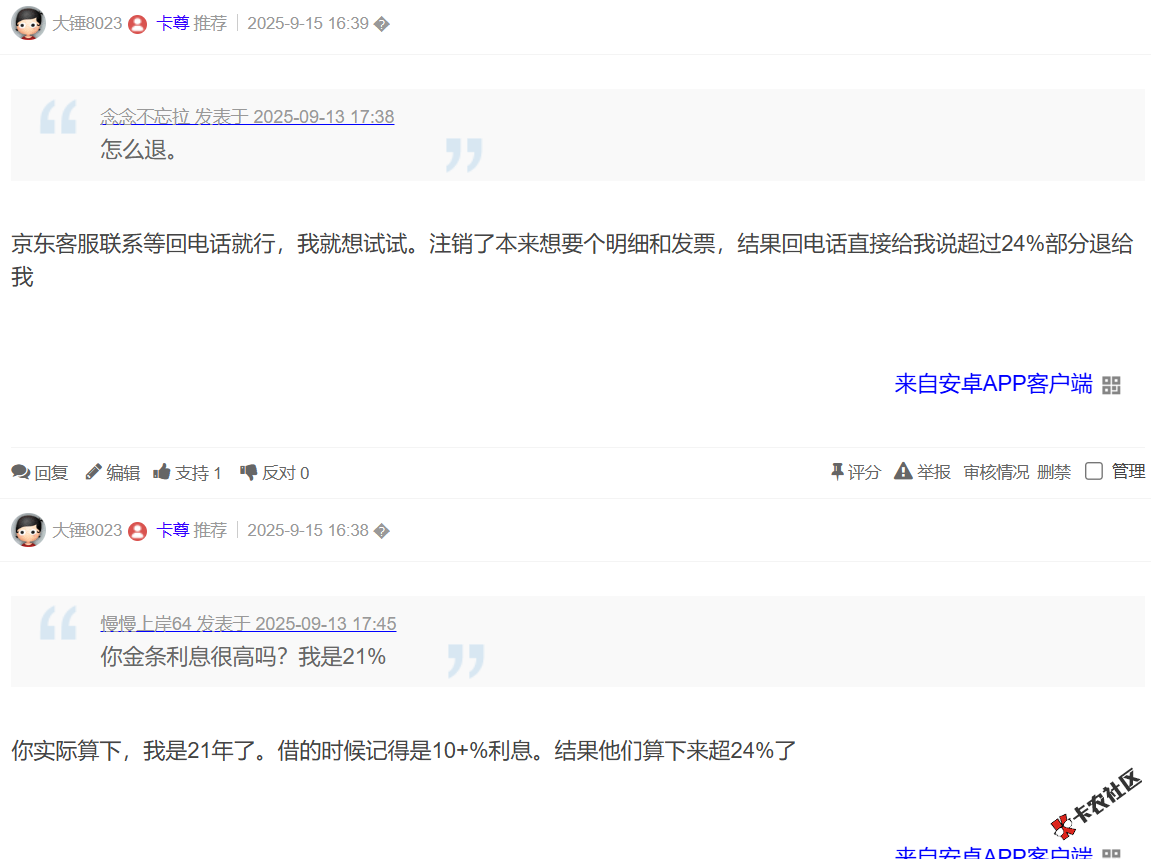Select the pencil icon beside 编辑
This screenshot has height=859, width=1151.
point(92,472)
